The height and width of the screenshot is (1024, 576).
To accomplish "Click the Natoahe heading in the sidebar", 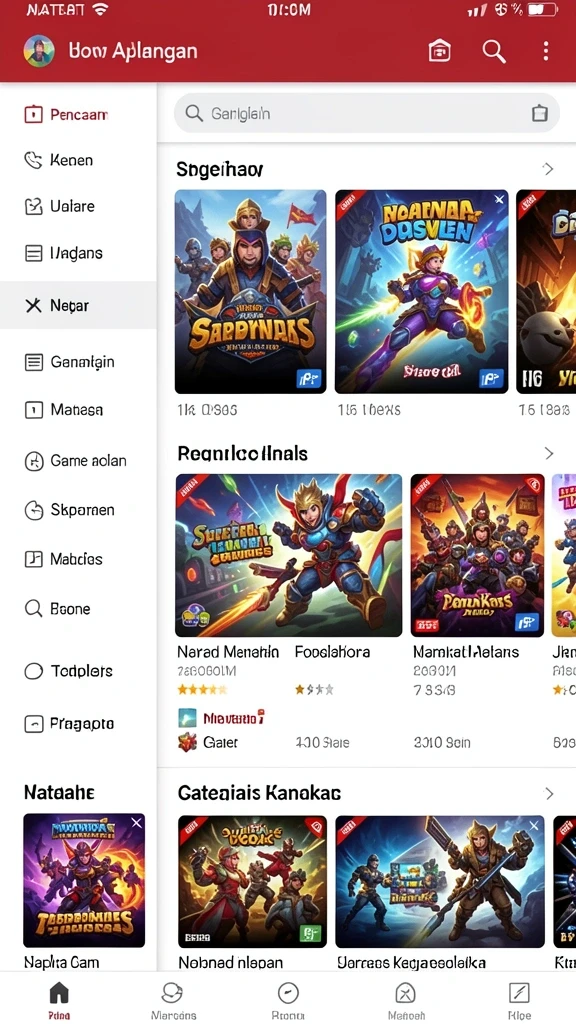I will point(59,793).
